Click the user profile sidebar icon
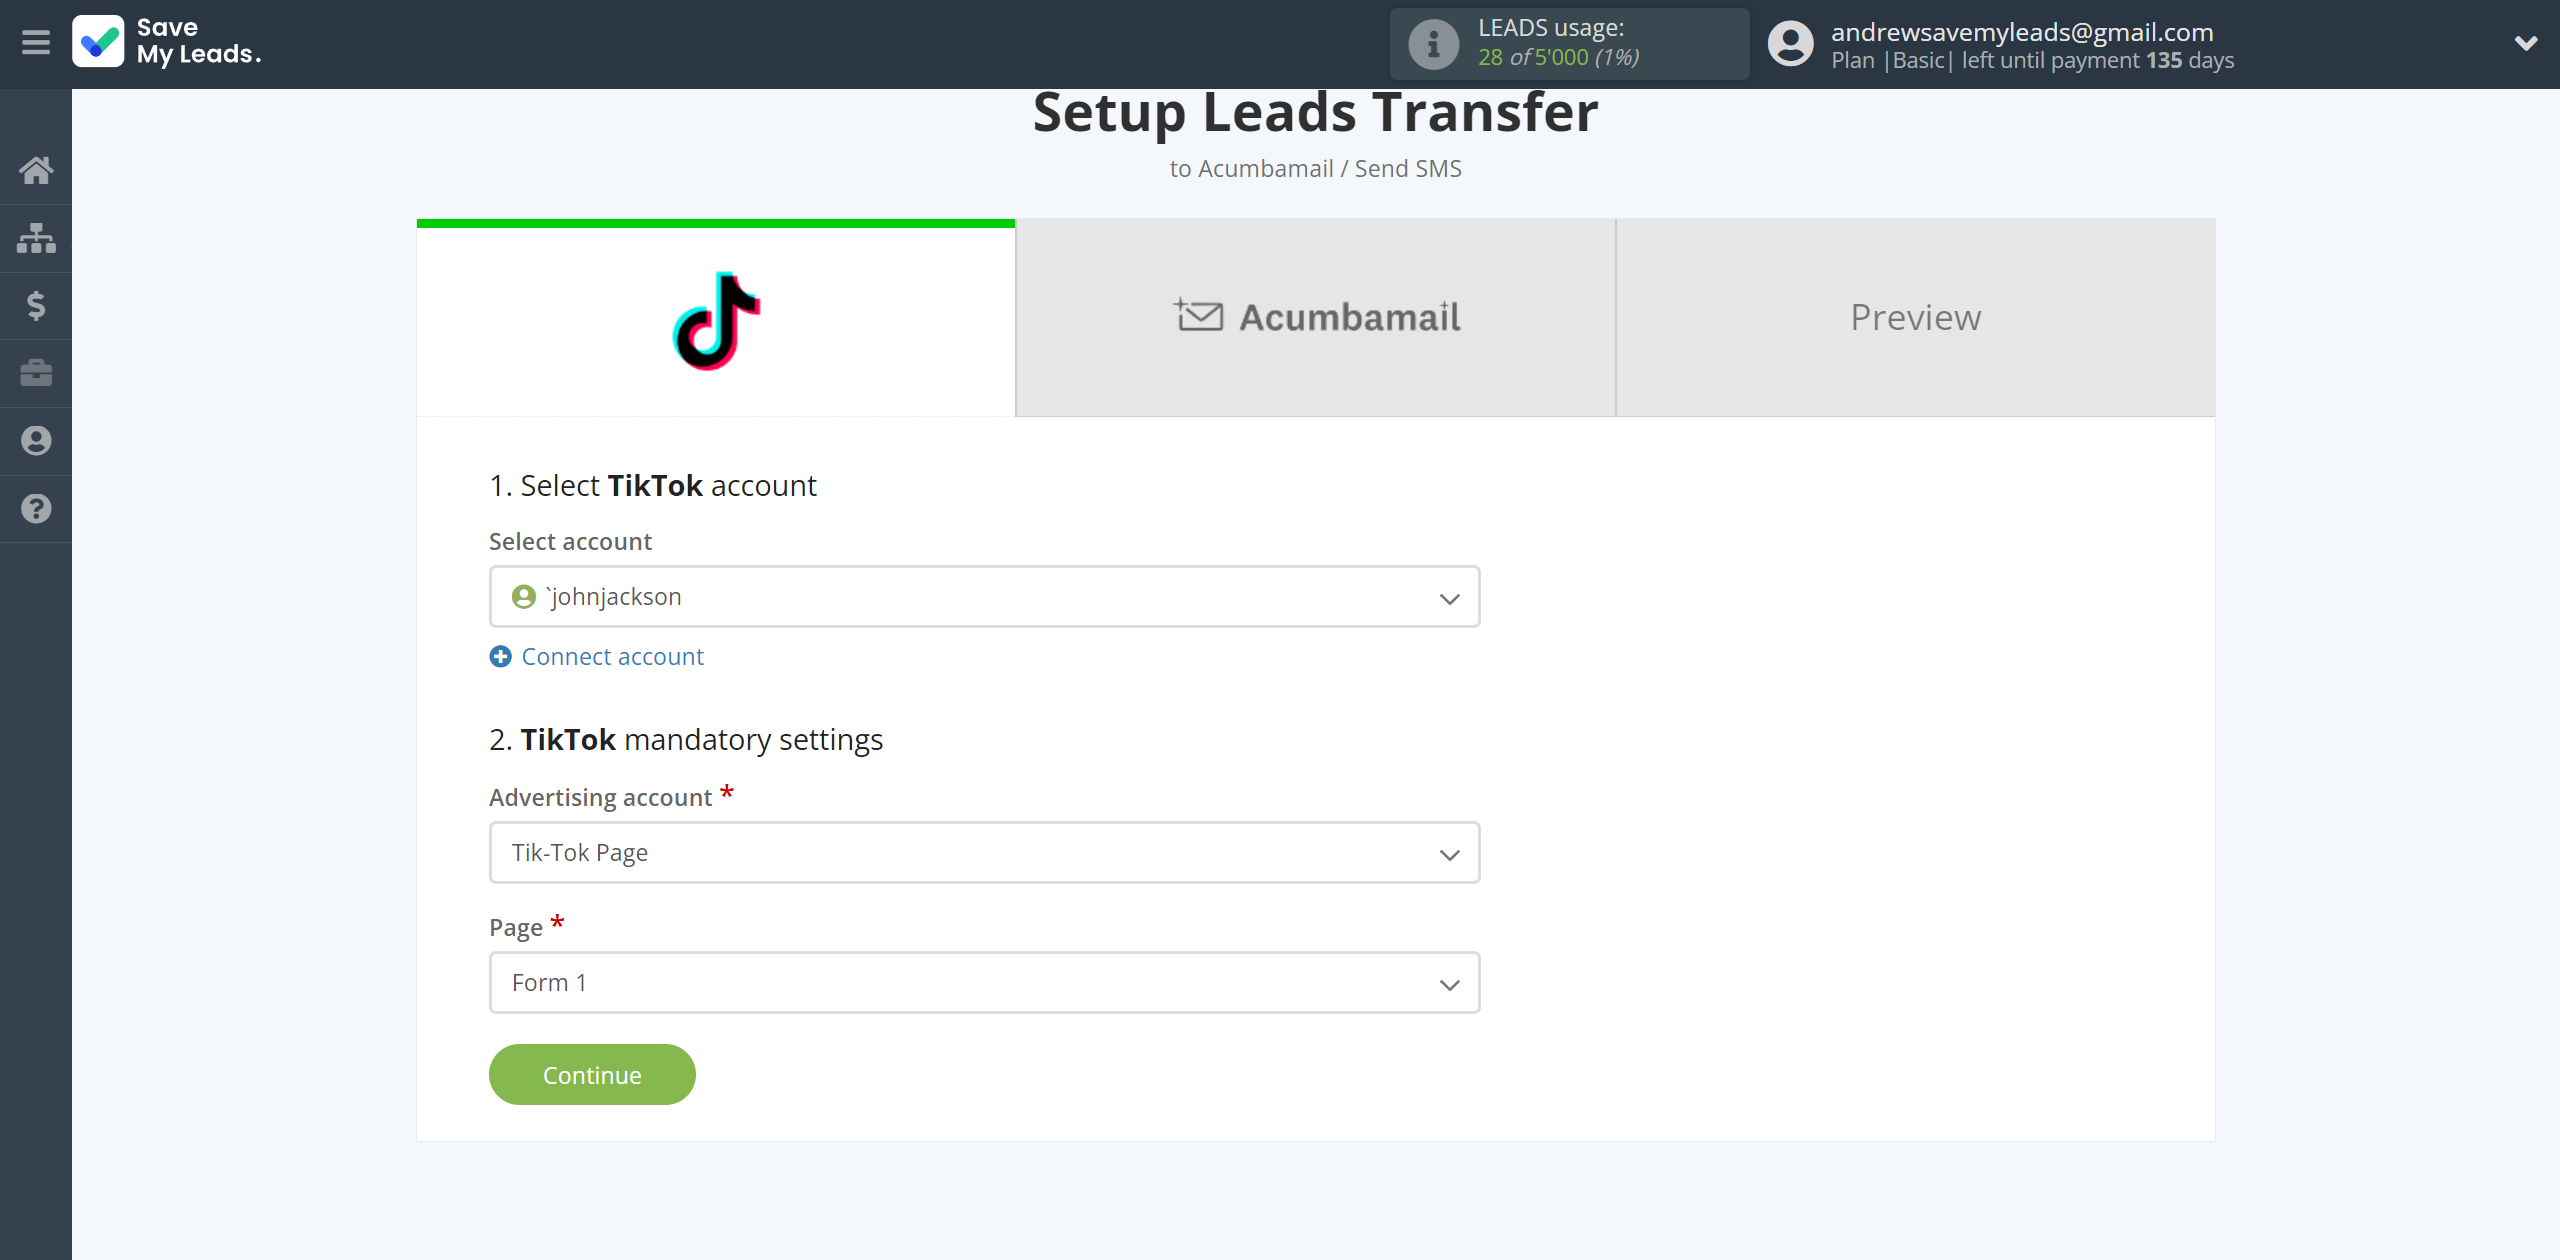Screen dimensions: 2560x1260 (36, 441)
